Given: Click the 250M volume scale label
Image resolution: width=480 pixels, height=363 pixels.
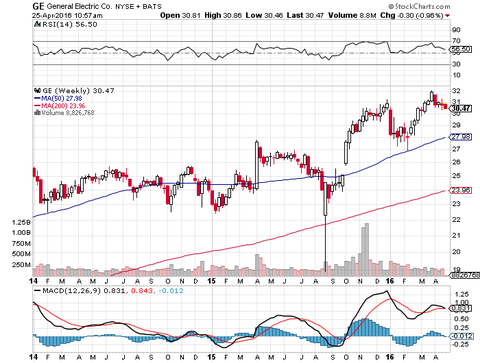Looking at the screenshot, I should coord(21,265).
